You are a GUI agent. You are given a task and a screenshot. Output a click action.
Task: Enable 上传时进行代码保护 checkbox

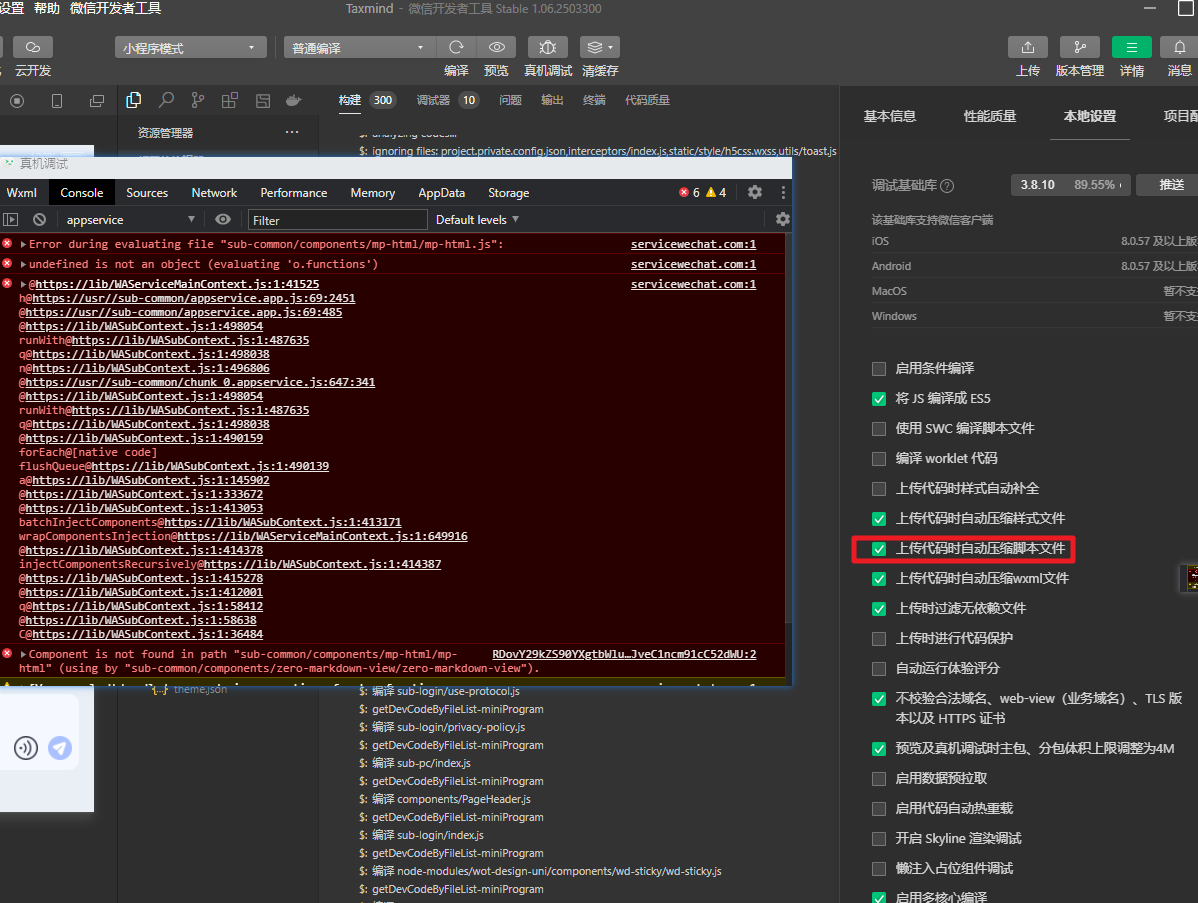tap(879, 639)
